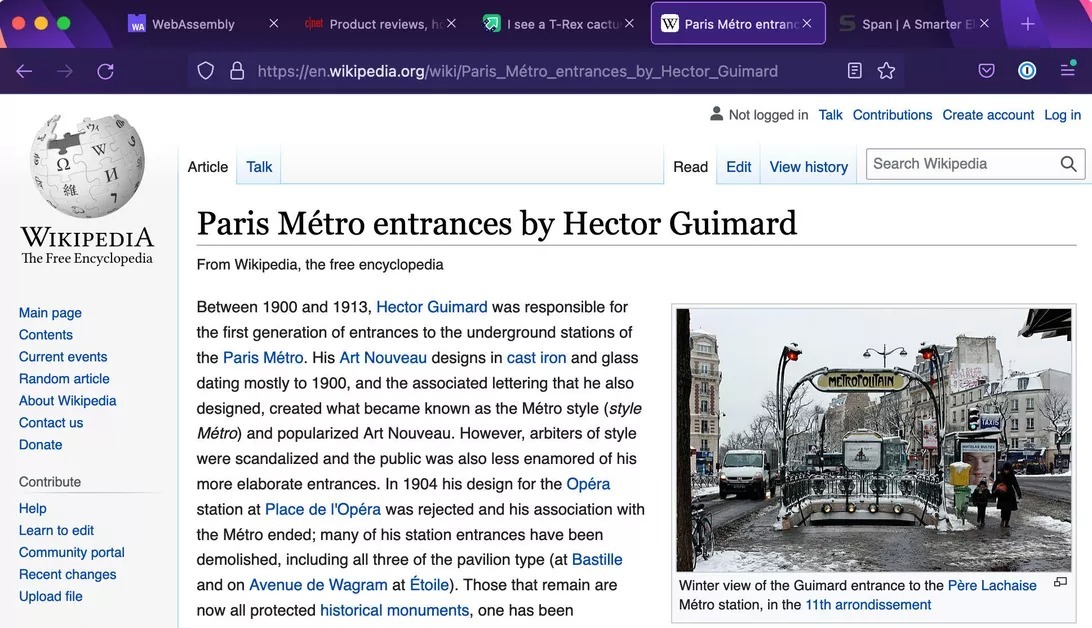Open the Guimard entrance photo thumbnail
The height and width of the screenshot is (628, 1092).
(873, 440)
